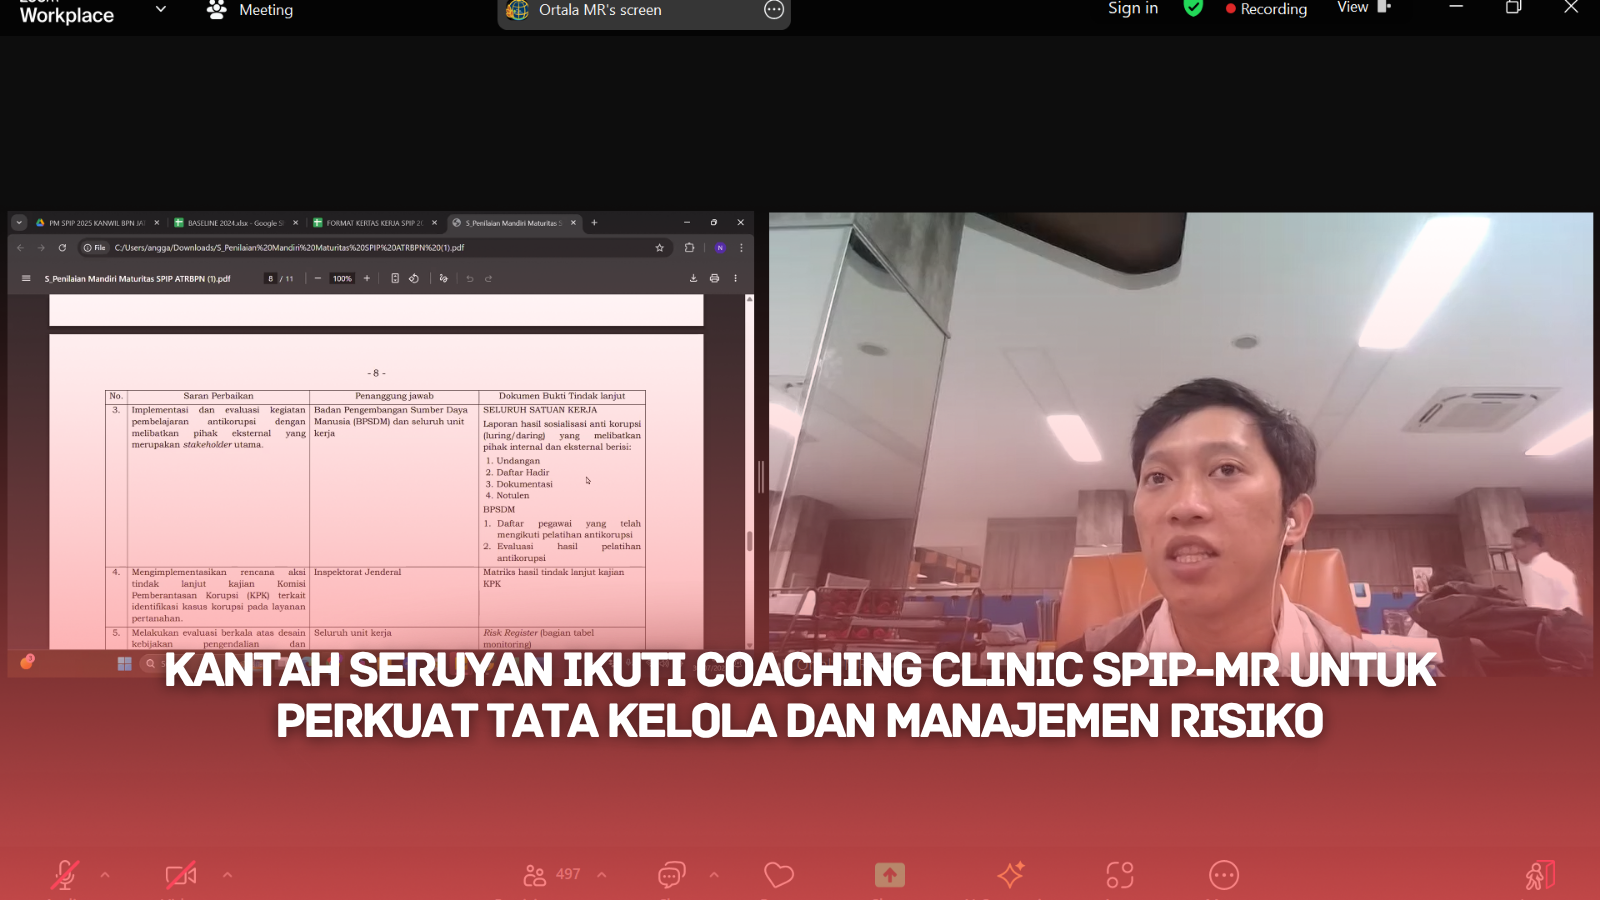The height and width of the screenshot is (900, 1600).
Task: Expand the Workplace dropdown chevron
Action: 160,10
